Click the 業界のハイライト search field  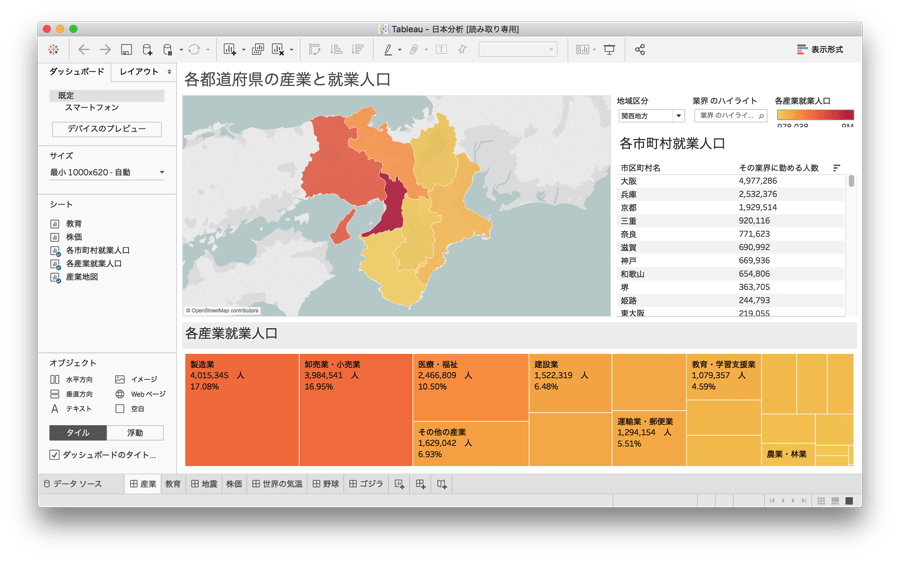click(730, 116)
